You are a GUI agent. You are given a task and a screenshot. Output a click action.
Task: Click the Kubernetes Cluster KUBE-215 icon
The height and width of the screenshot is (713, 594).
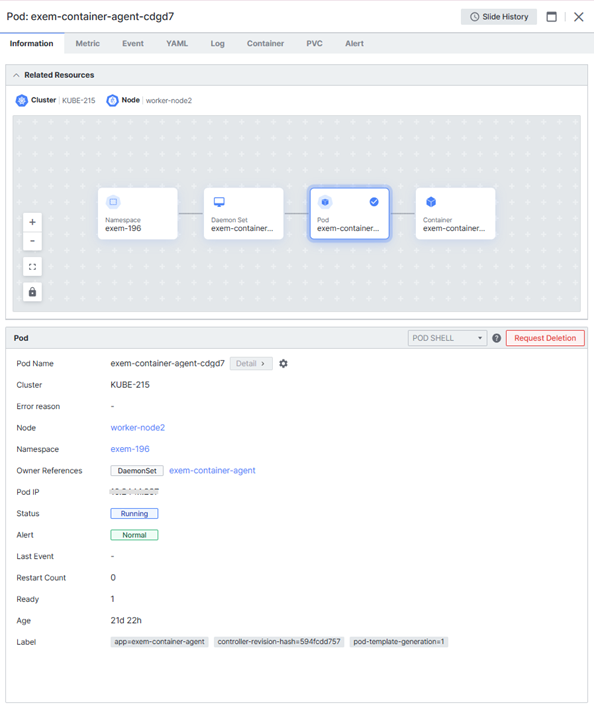point(21,100)
